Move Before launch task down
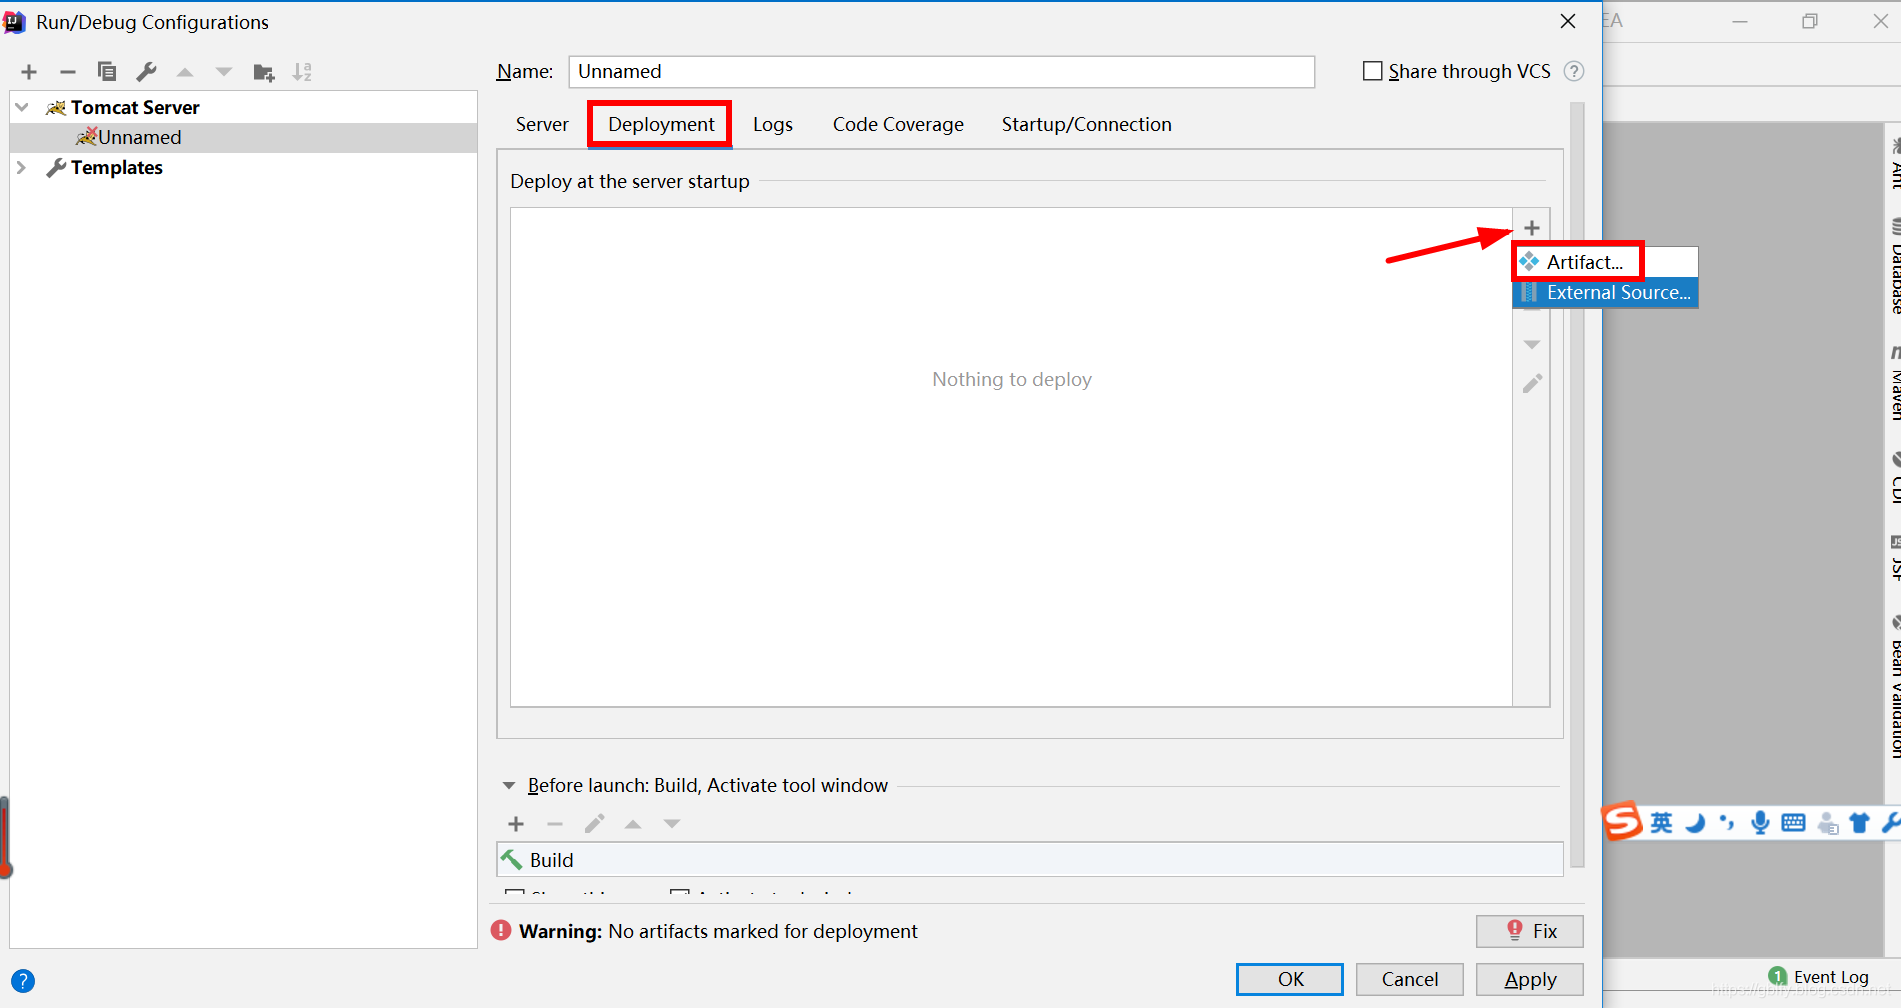1901x1008 pixels. click(x=672, y=824)
